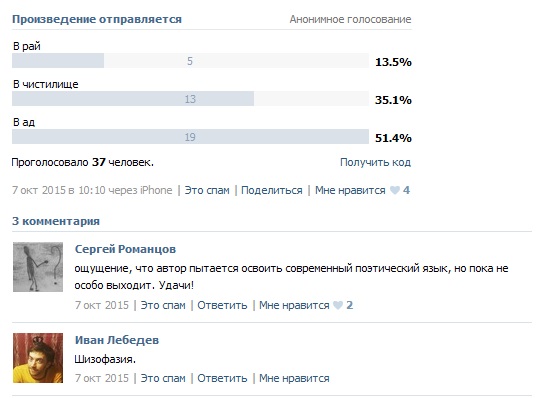The width and height of the screenshot is (543, 398).
Task: Open Сергей Романцов's avatar thumbnail
Action: [x=38, y=267]
